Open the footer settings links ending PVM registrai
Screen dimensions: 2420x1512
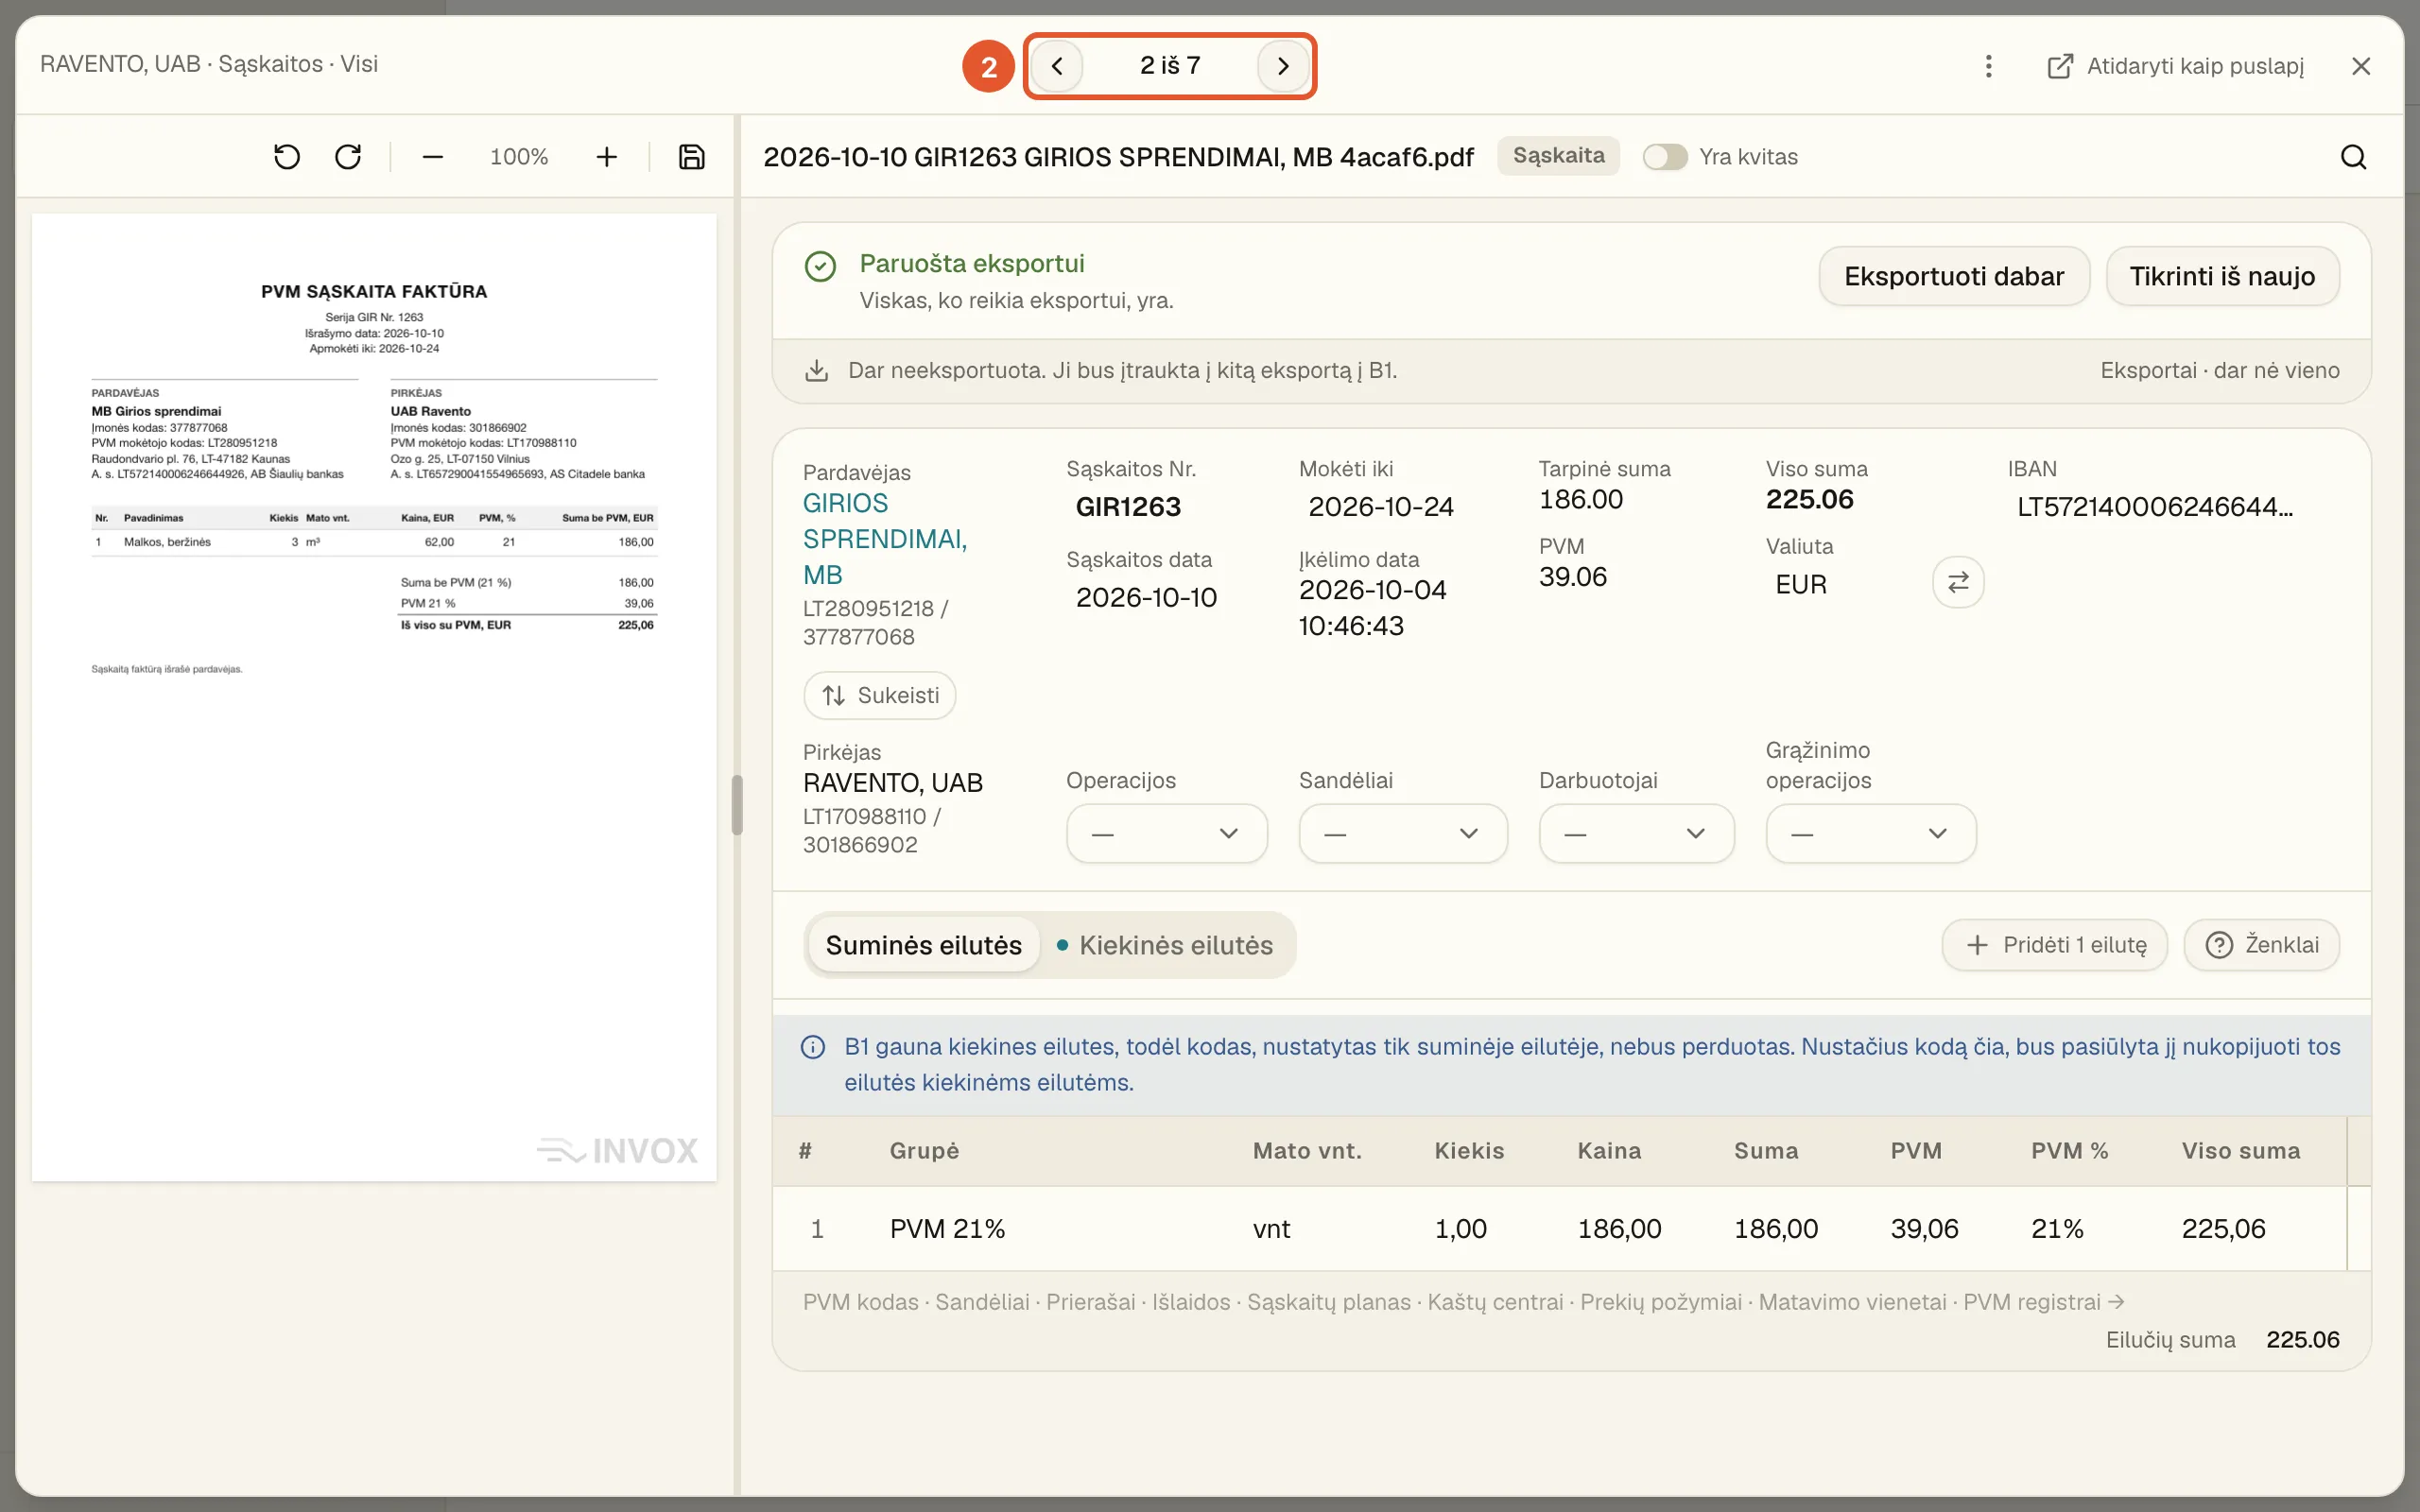click(1463, 1302)
